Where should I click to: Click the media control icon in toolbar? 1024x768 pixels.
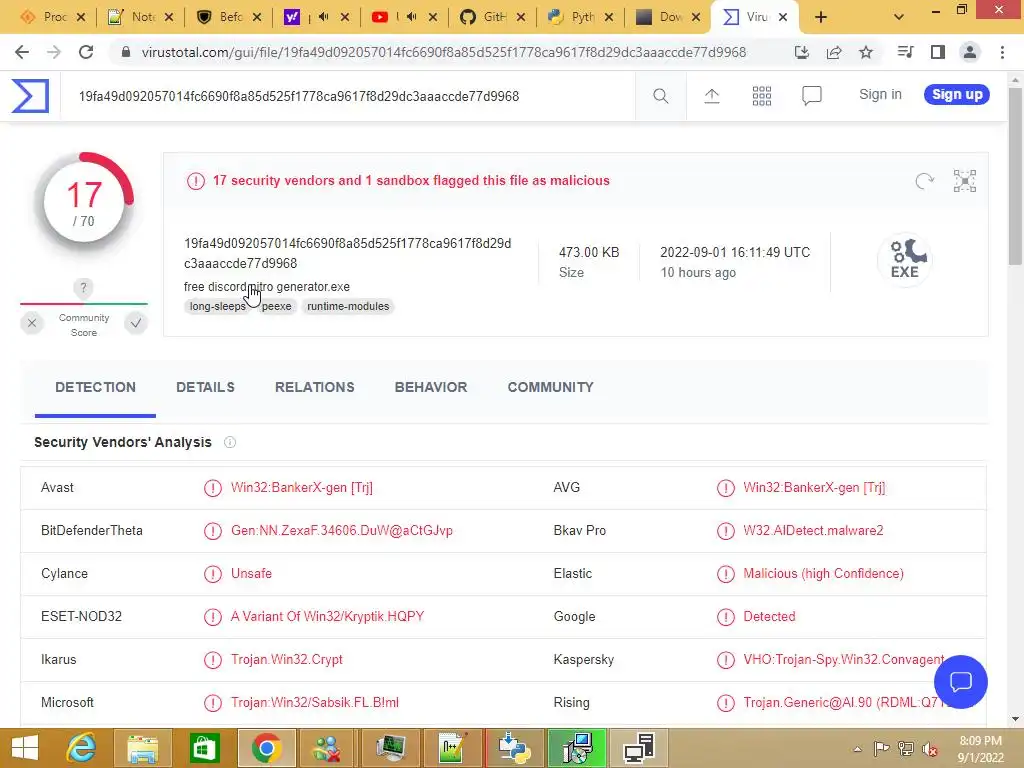pyautogui.click(x=905, y=52)
